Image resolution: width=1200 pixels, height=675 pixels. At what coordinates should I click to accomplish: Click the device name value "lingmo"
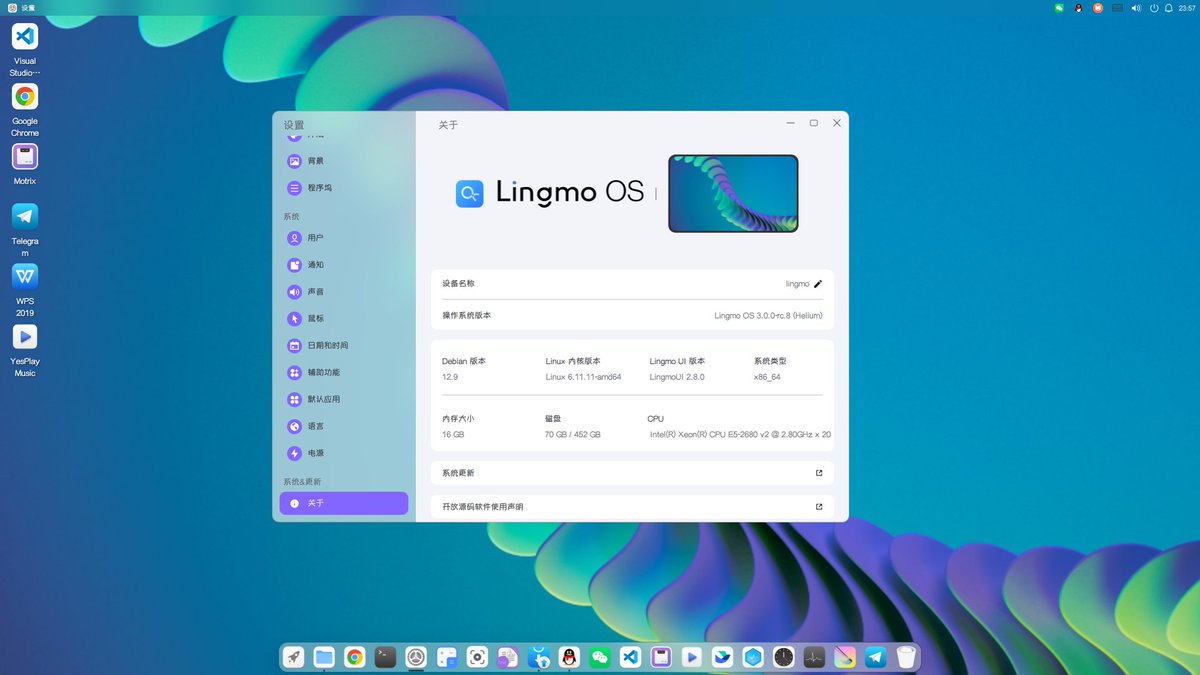point(797,284)
